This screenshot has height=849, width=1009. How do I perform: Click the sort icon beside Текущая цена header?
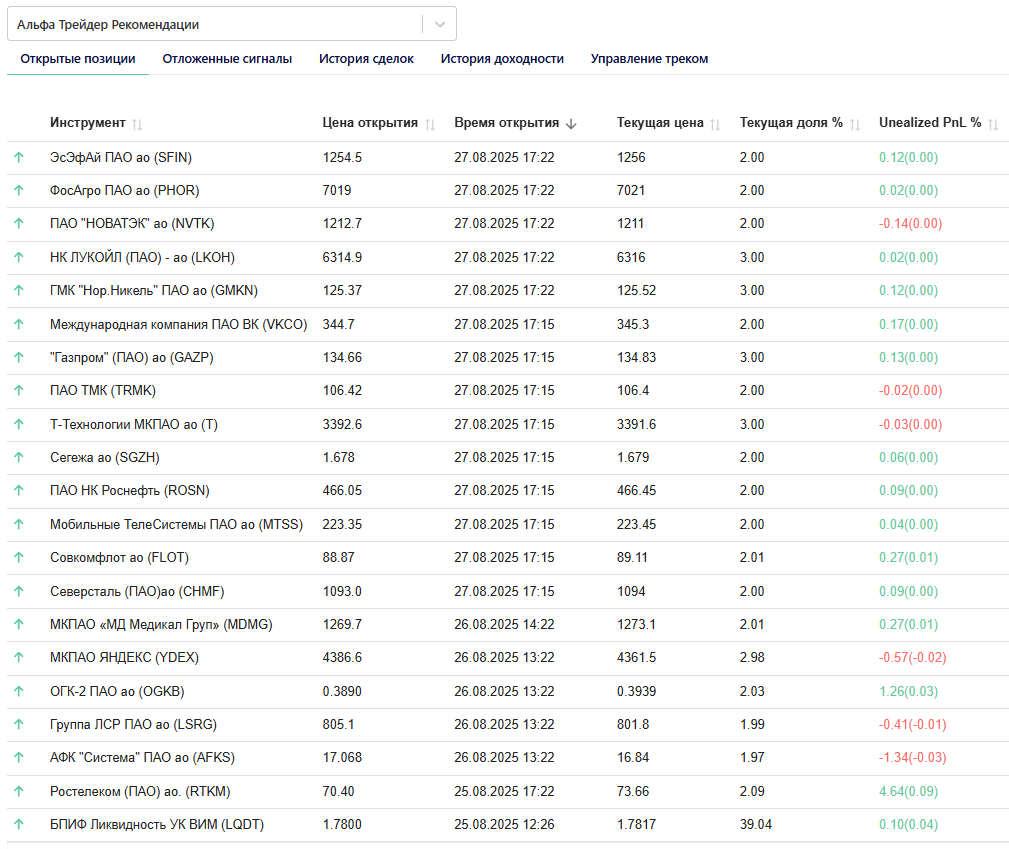[716, 124]
